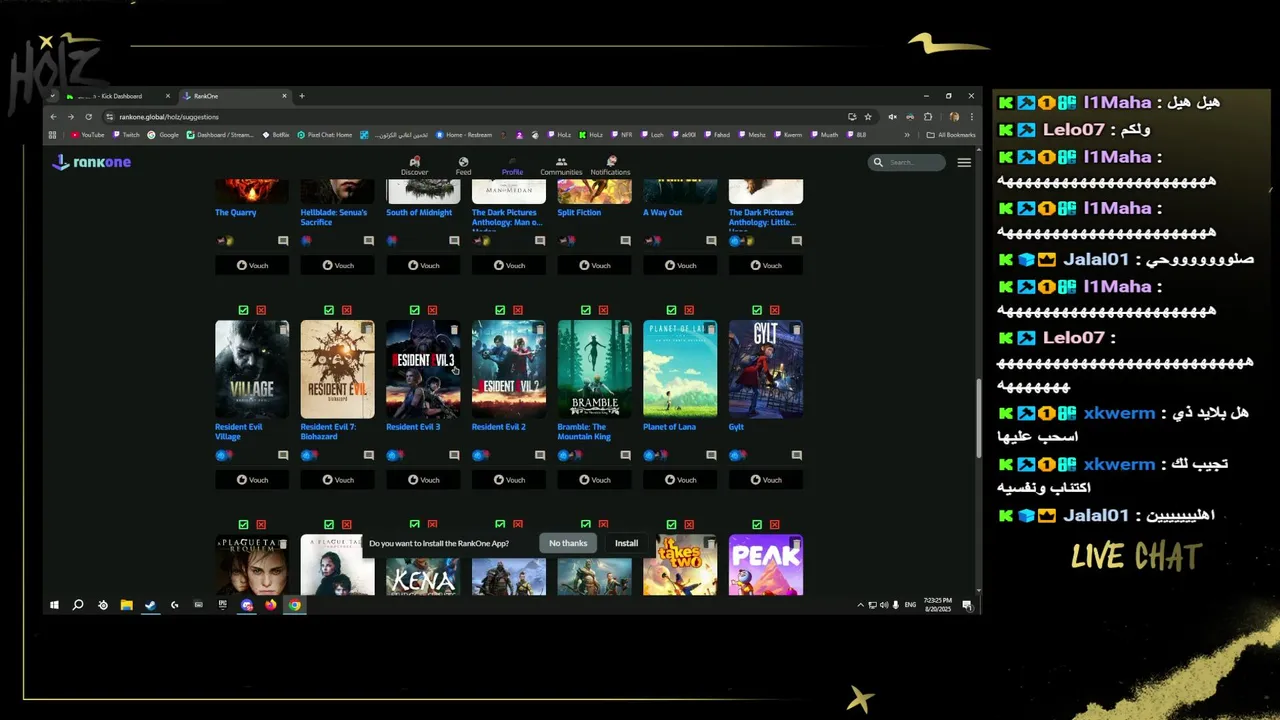Open Chrome three-dot menu
This screenshot has width=1280, height=720.
click(971, 116)
